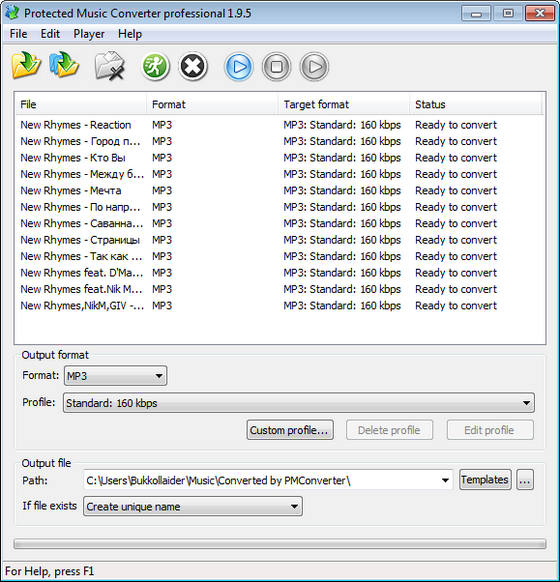The image size is (560, 582).
Task: Select the New Rhymes - Reaction file row
Action: (x=279, y=125)
